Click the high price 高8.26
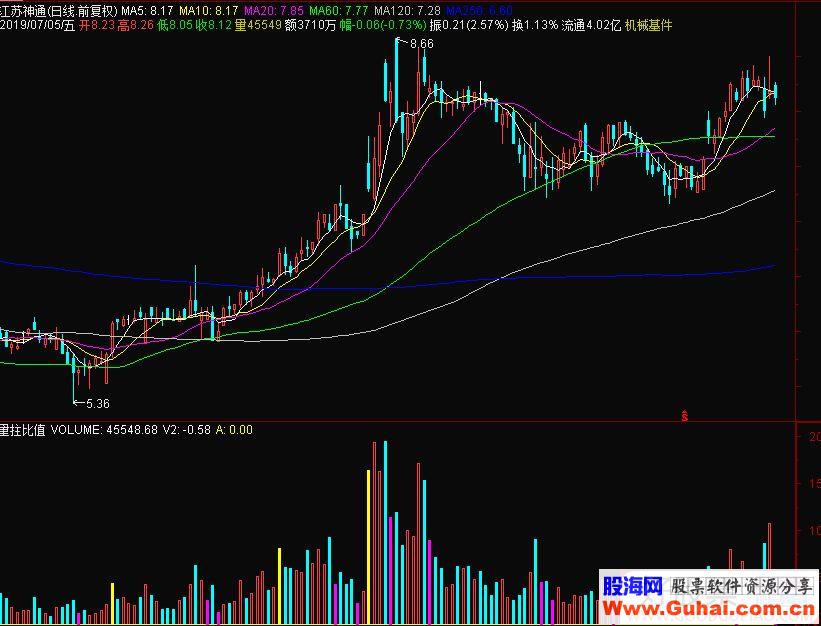Screen dimensions: 821x626 coord(136,25)
